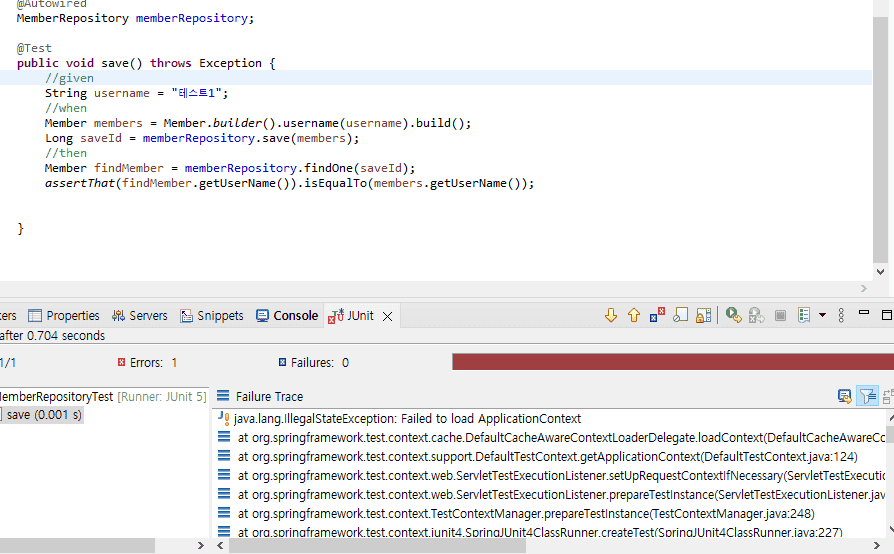Toggle JUnit Scroll Lock
This screenshot has height=554, width=894.
(x=704, y=315)
